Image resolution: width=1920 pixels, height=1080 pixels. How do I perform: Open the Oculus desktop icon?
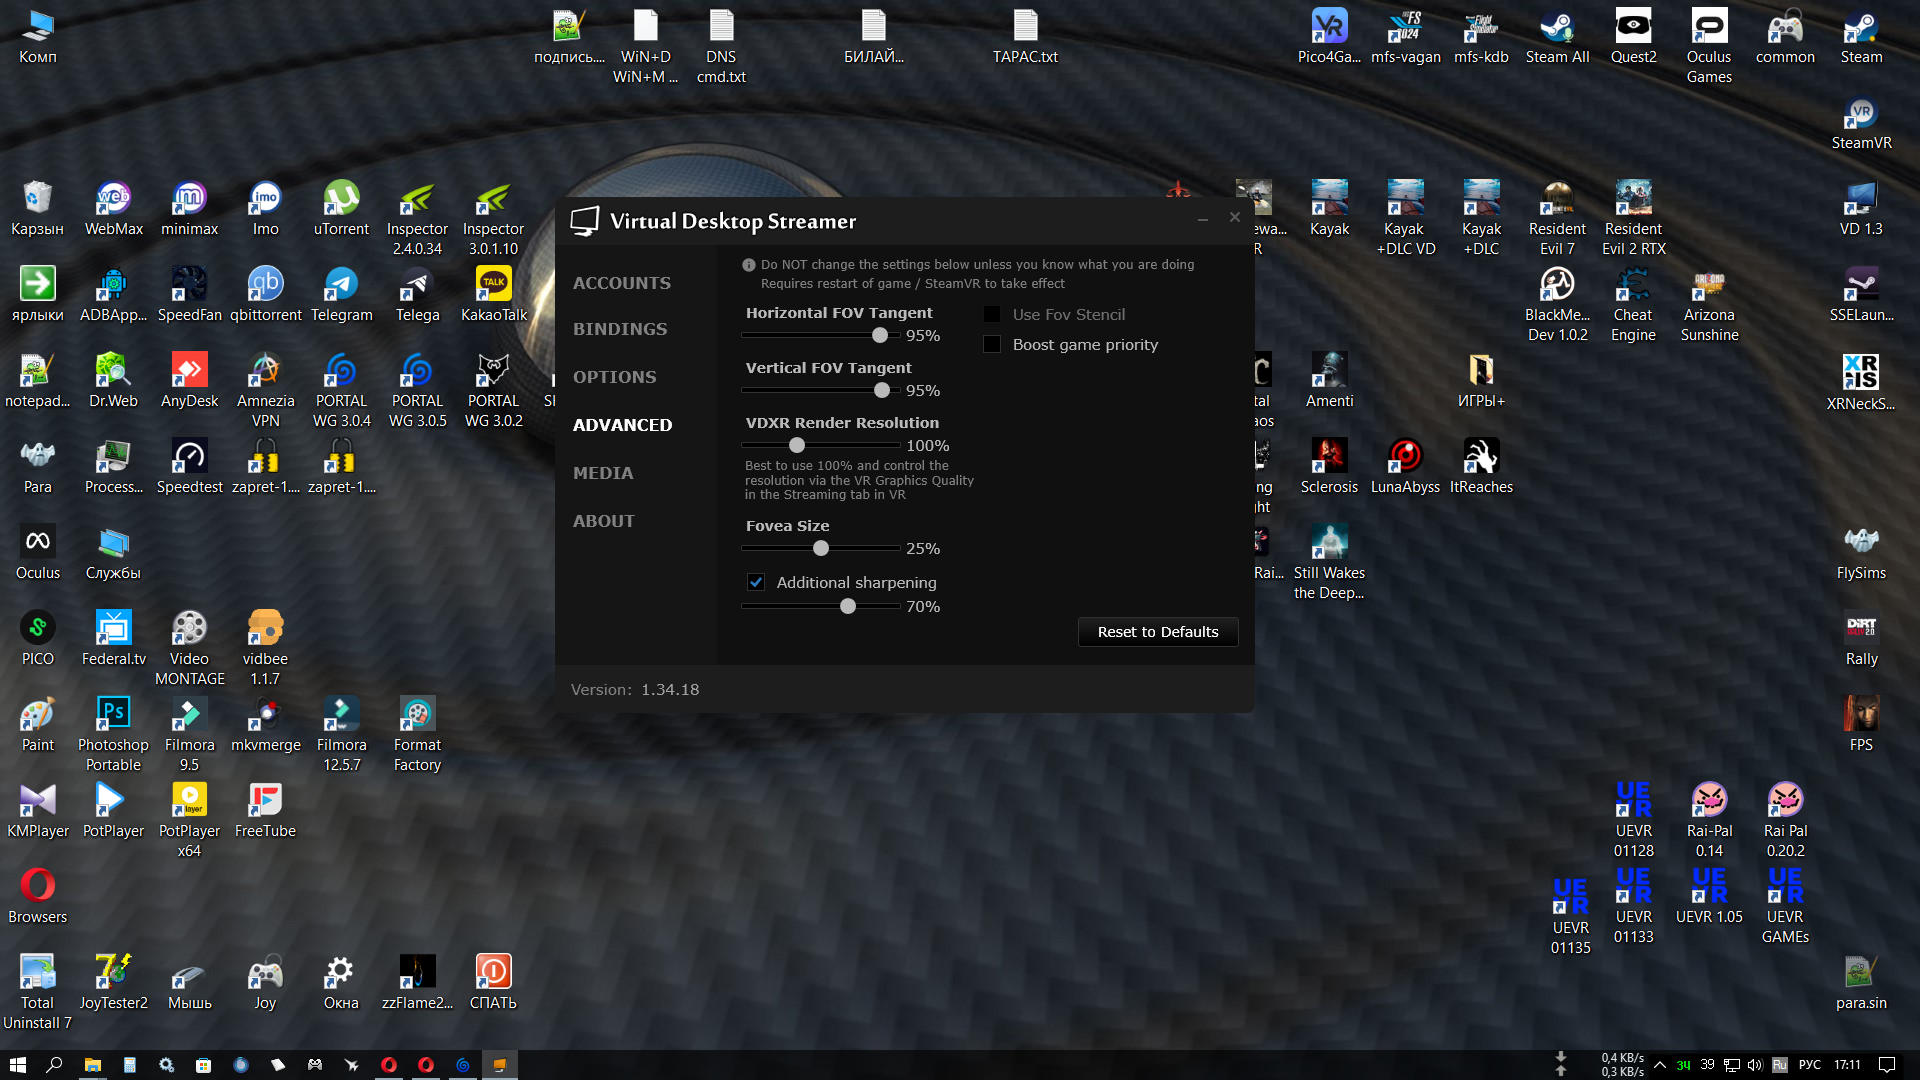click(38, 554)
